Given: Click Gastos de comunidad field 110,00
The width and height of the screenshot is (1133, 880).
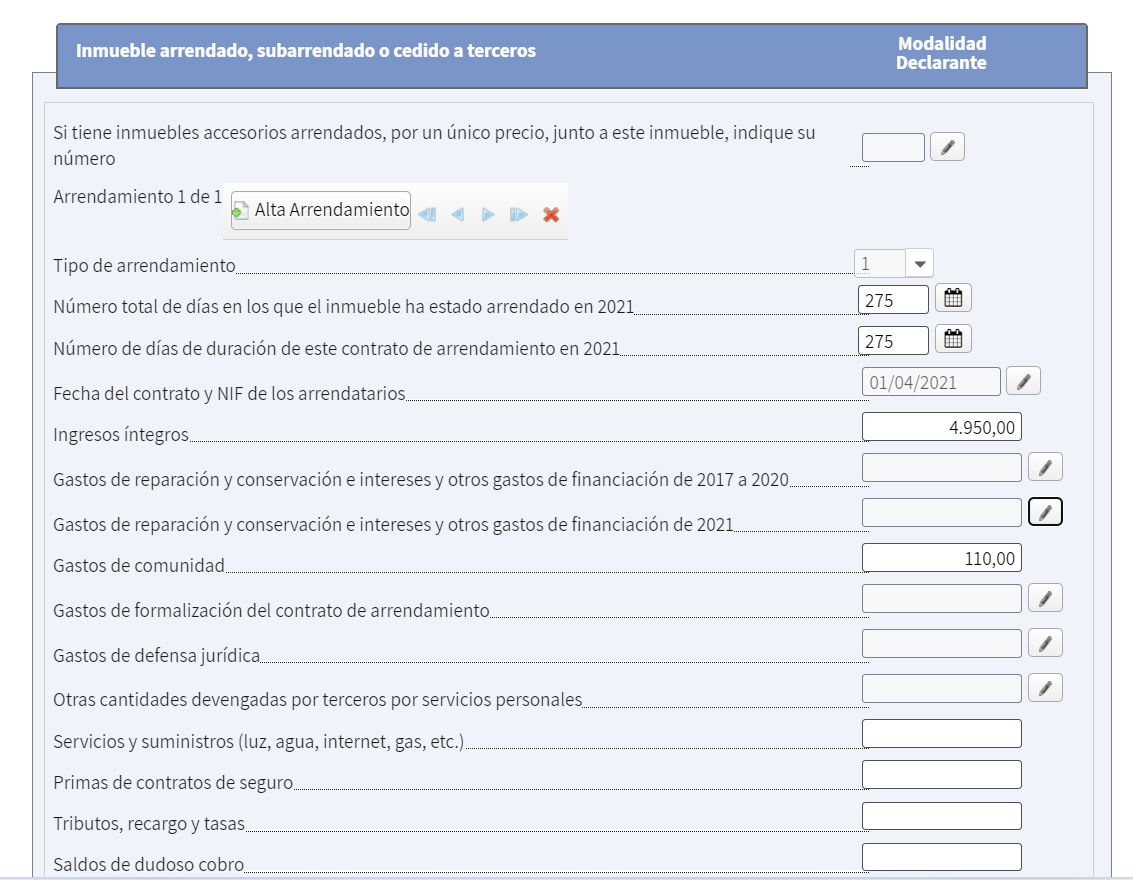Looking at the screenshot, I should 942,558.
